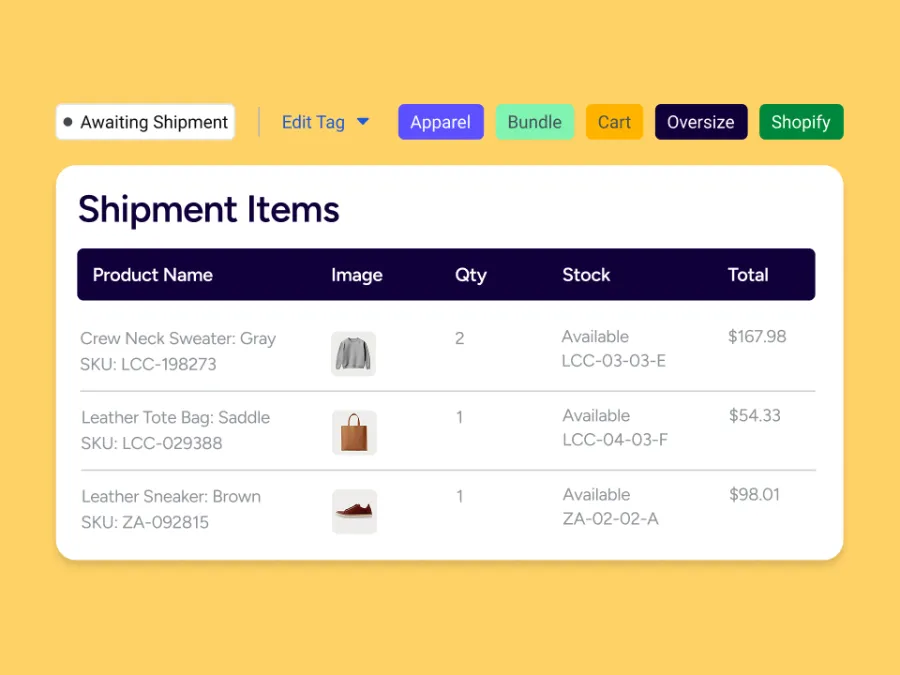Click the Image column header
Viewport: 900px width, 675px height.
[x=357, y=275]
